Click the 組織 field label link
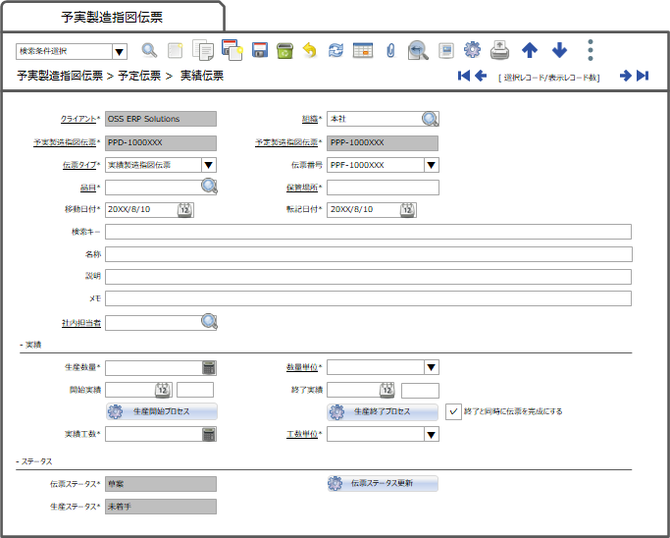 [311, 119]
